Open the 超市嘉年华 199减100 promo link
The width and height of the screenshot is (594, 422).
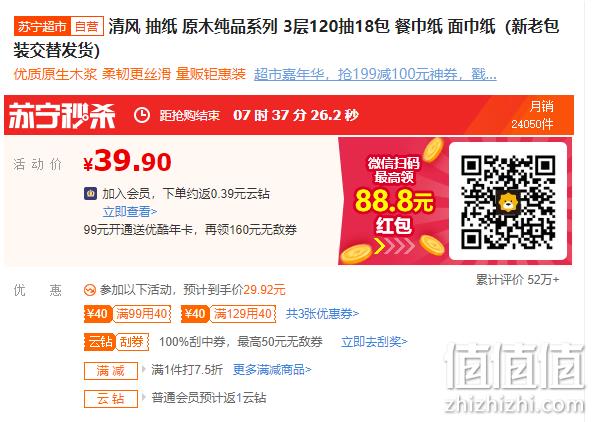click(375, 74)
